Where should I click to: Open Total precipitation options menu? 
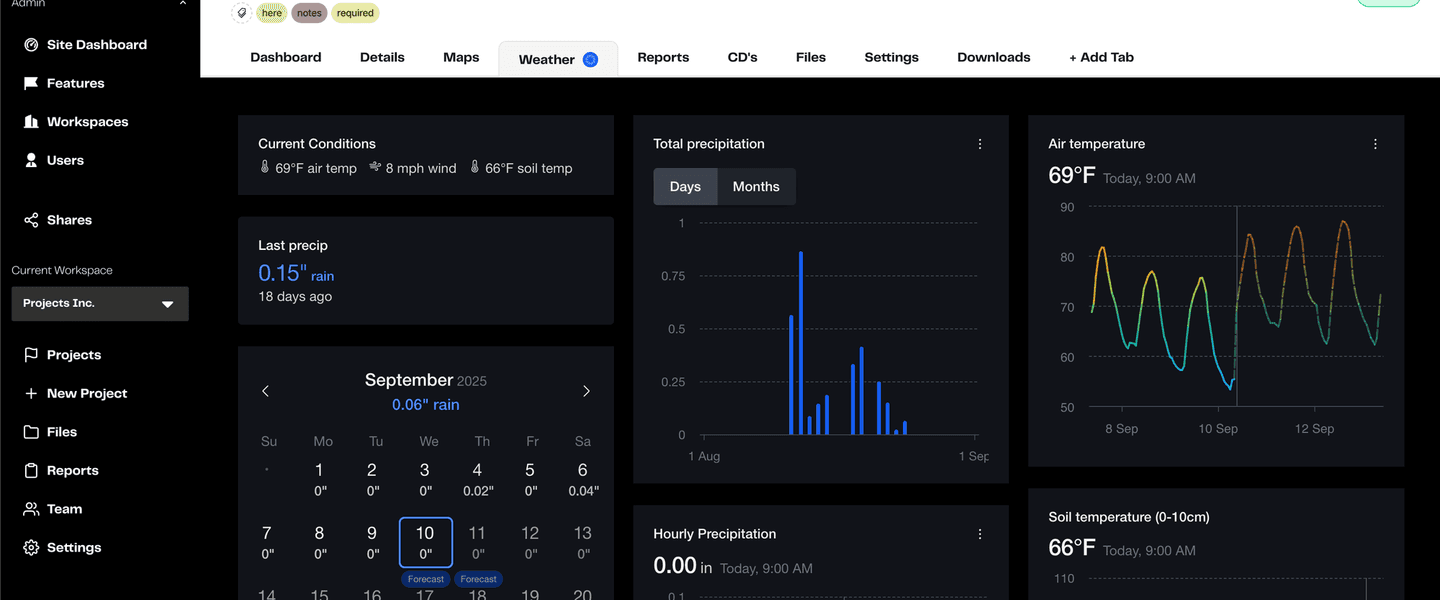click(980, 144)
